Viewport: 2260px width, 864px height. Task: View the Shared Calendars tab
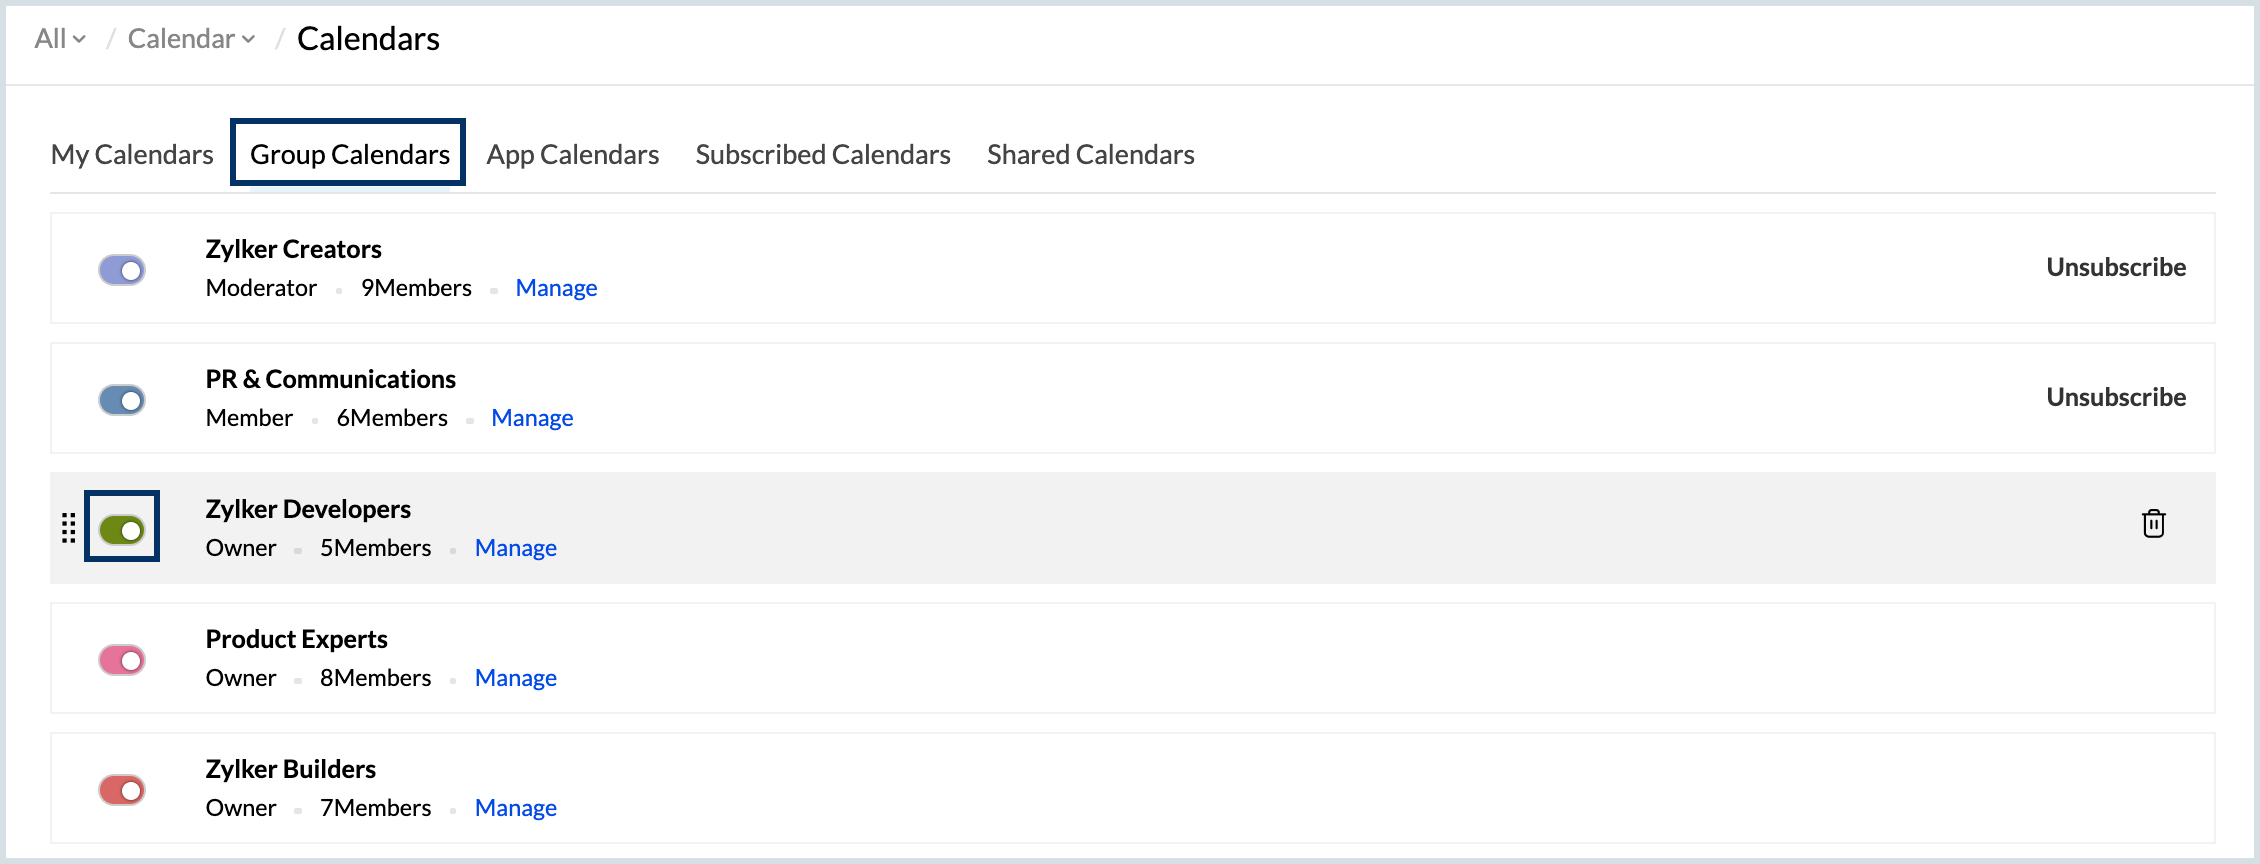point(1091,155)
